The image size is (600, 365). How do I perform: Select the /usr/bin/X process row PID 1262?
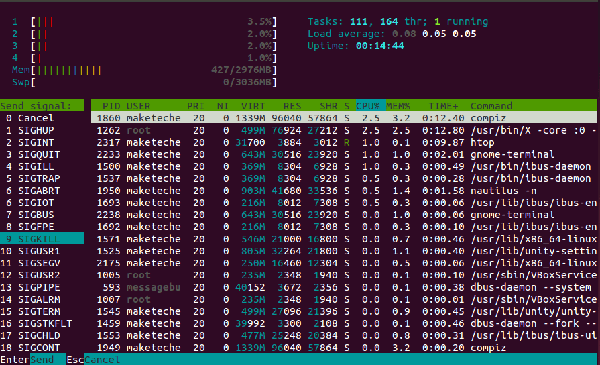[x=344, y=130]
